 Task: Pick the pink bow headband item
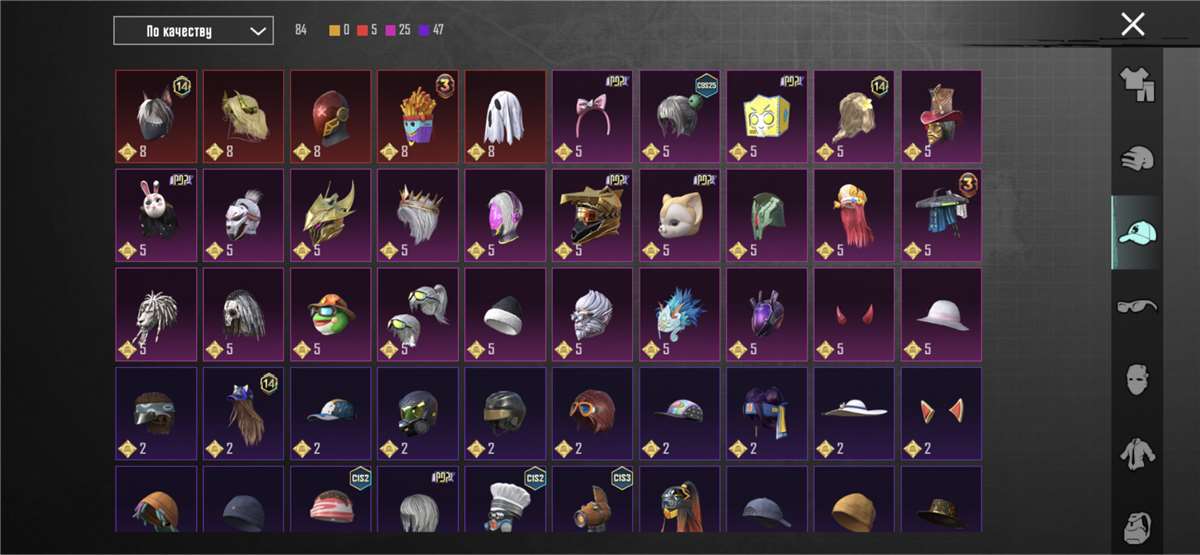[x=593, y=116]
